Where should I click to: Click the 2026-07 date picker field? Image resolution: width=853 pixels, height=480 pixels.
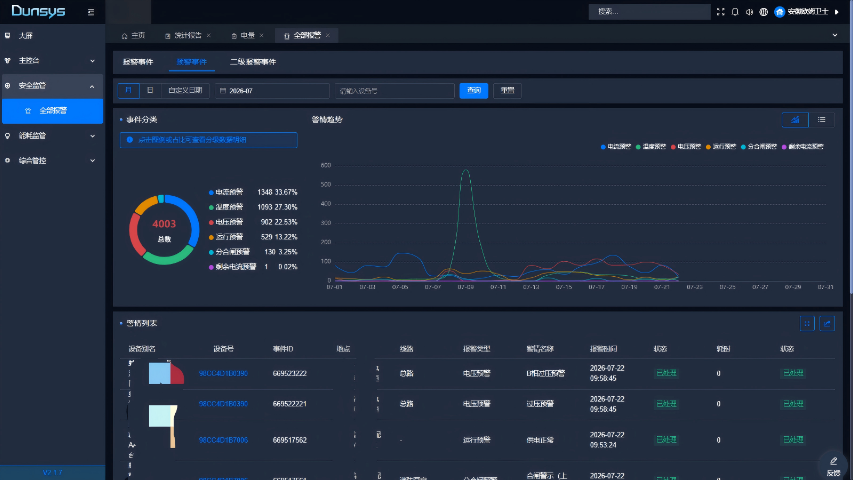272,91
